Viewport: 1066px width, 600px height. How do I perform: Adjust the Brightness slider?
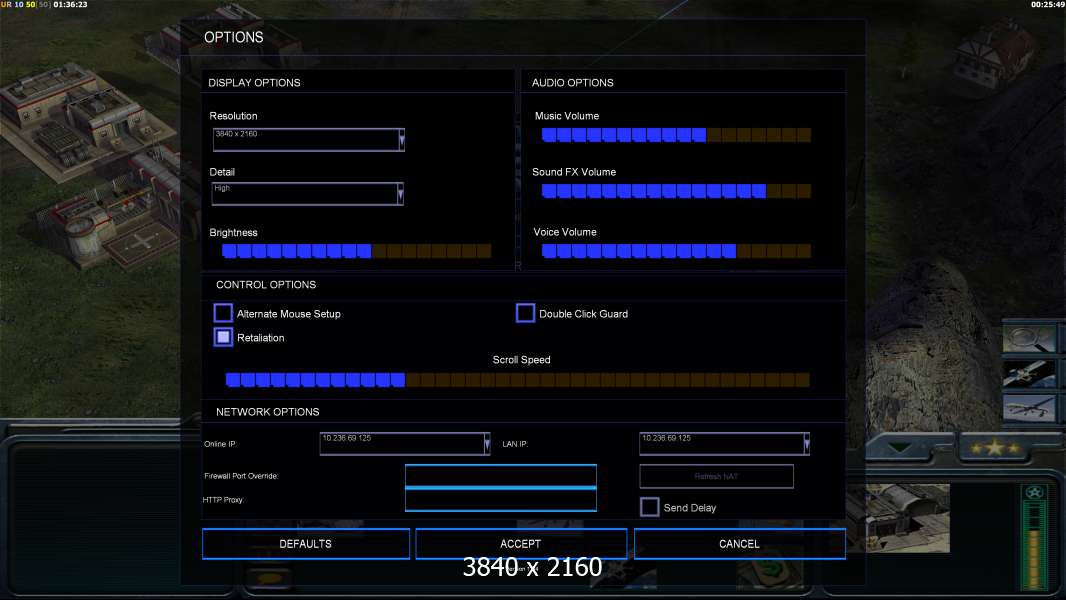356,251
